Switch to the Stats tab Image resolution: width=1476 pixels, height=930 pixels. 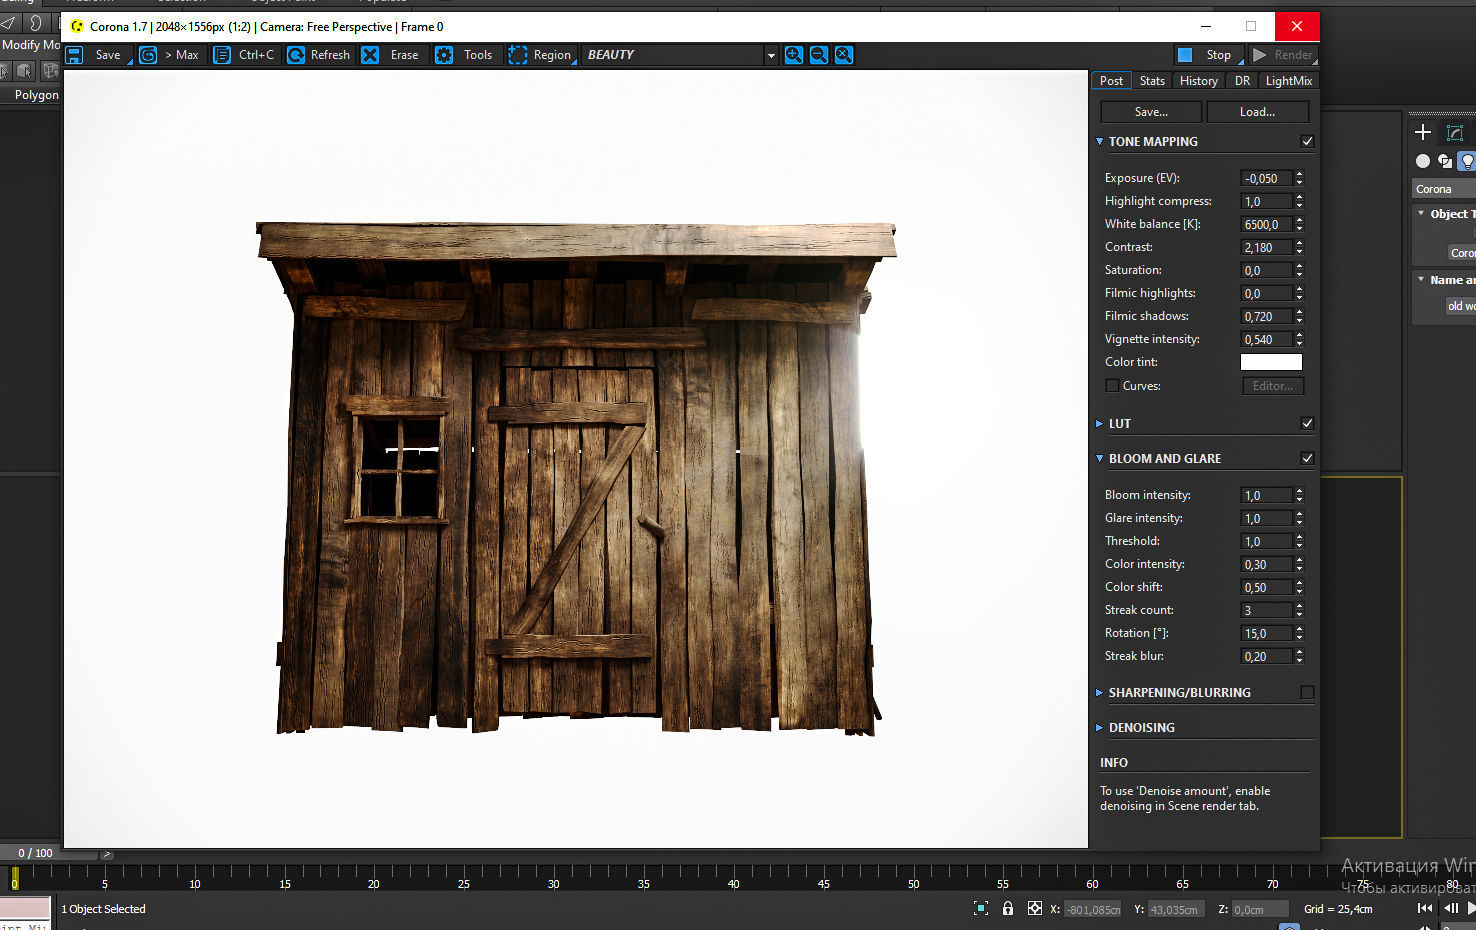pos(1152,81)
